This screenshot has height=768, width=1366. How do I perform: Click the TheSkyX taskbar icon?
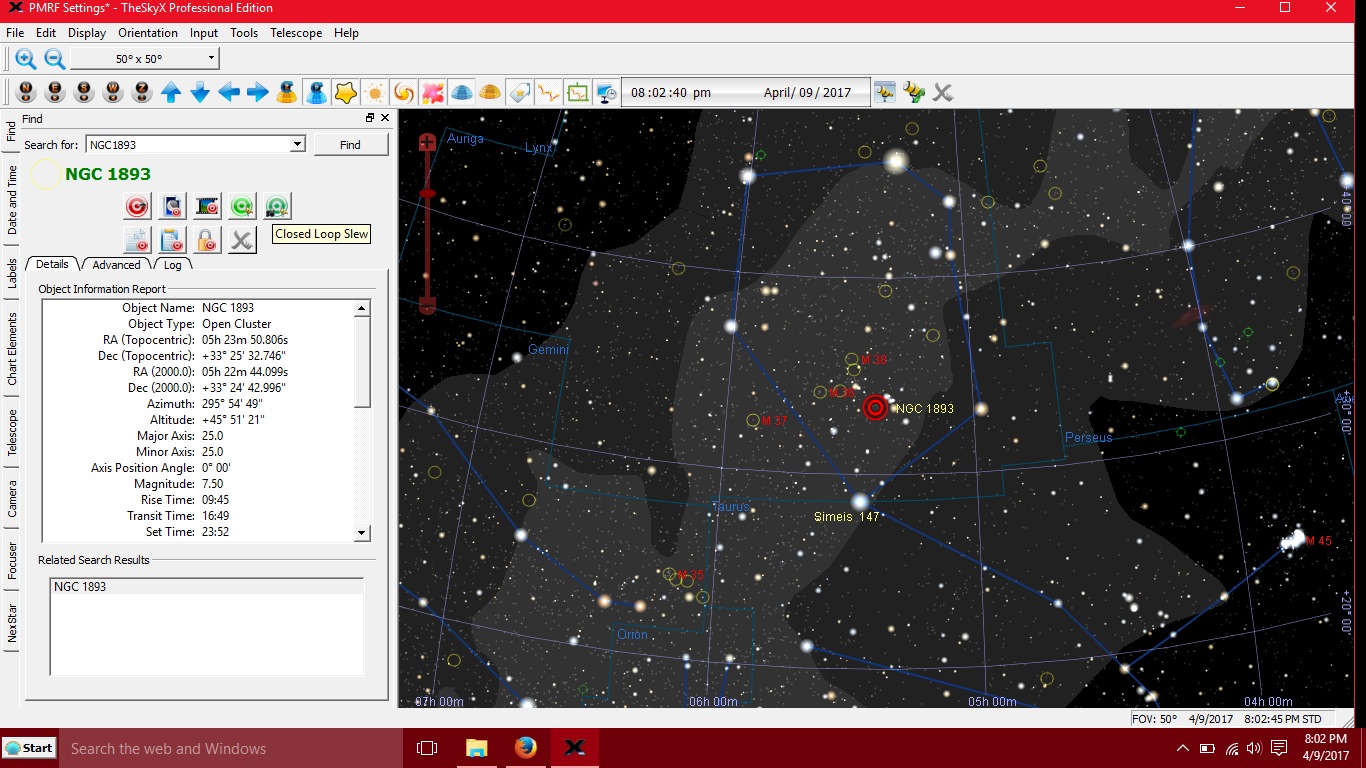[574, 747]
